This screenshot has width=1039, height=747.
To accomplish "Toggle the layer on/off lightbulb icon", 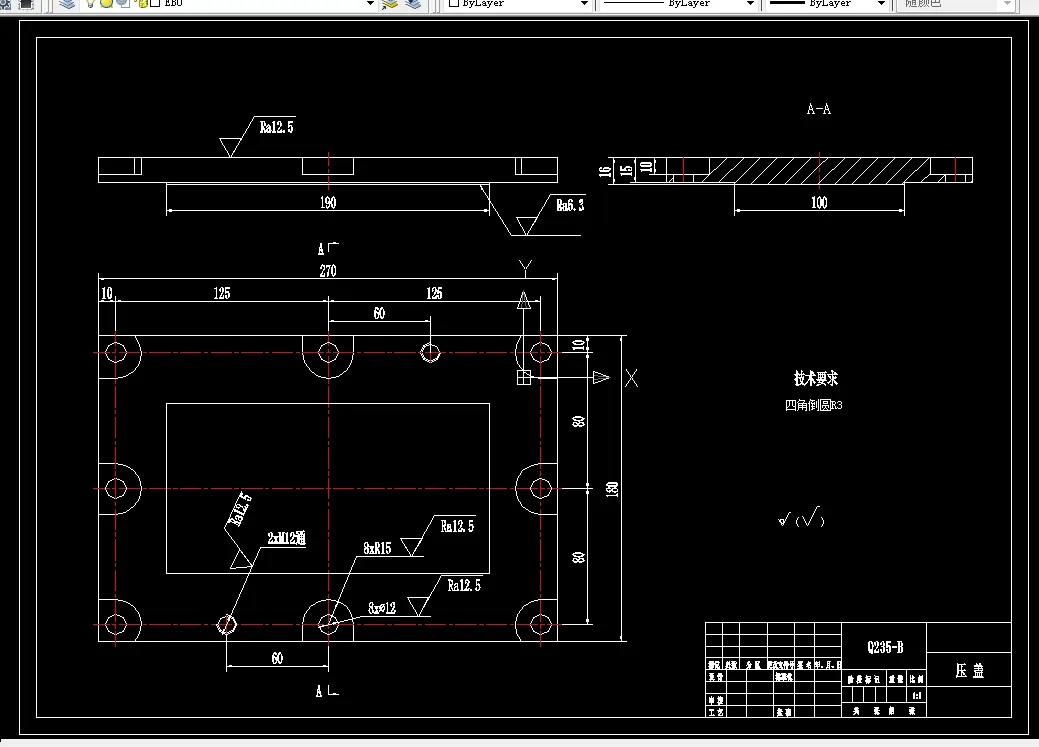I will 91,3.
